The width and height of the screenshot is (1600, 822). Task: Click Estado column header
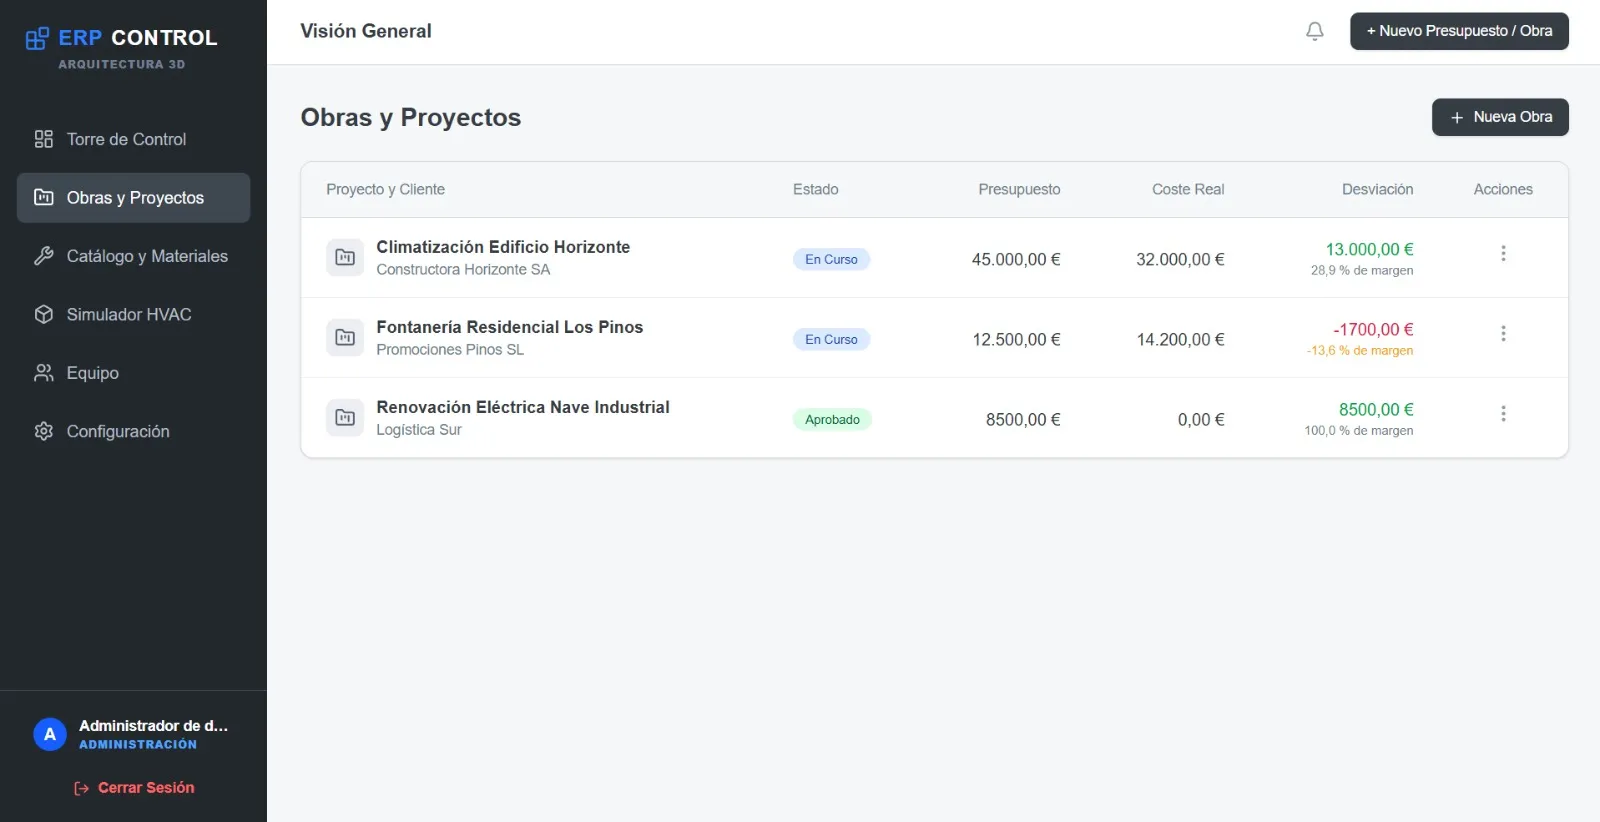(x=816, y=189)
